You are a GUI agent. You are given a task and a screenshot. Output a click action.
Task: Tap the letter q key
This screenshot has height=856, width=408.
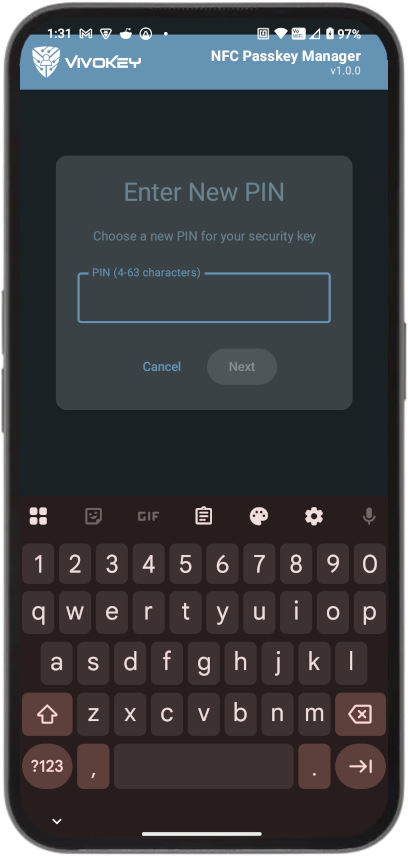(x=38, y=613)
